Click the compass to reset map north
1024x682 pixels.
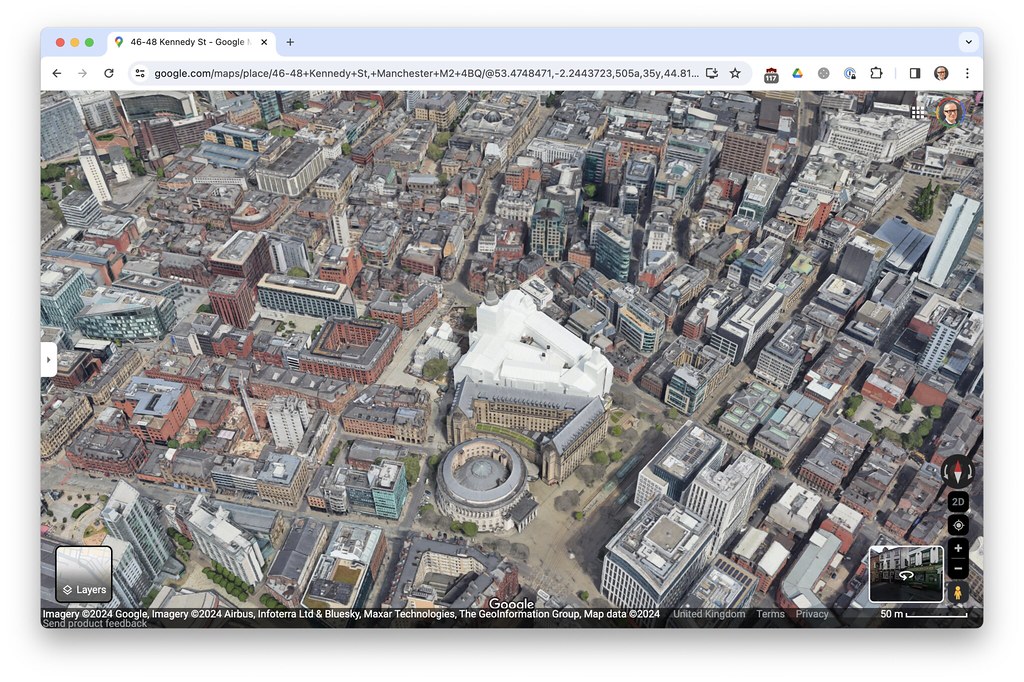(x=957, y=472)
